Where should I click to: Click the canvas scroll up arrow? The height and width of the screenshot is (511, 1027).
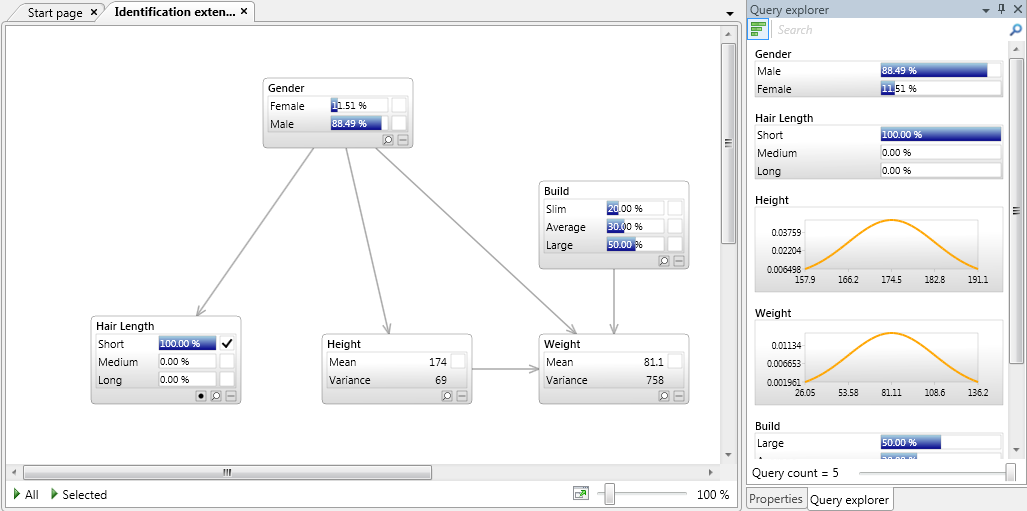(728, 33)
